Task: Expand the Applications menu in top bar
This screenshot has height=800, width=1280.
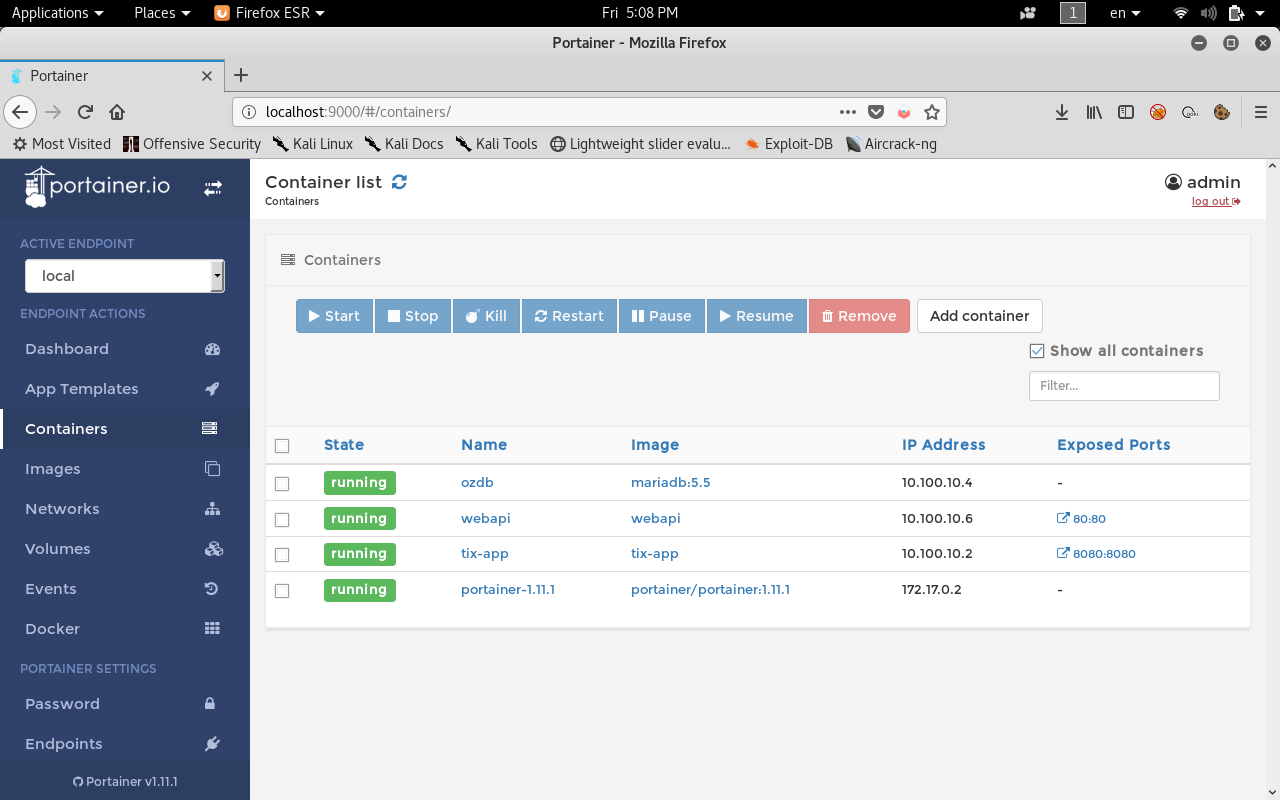Action: coord(57,13)
